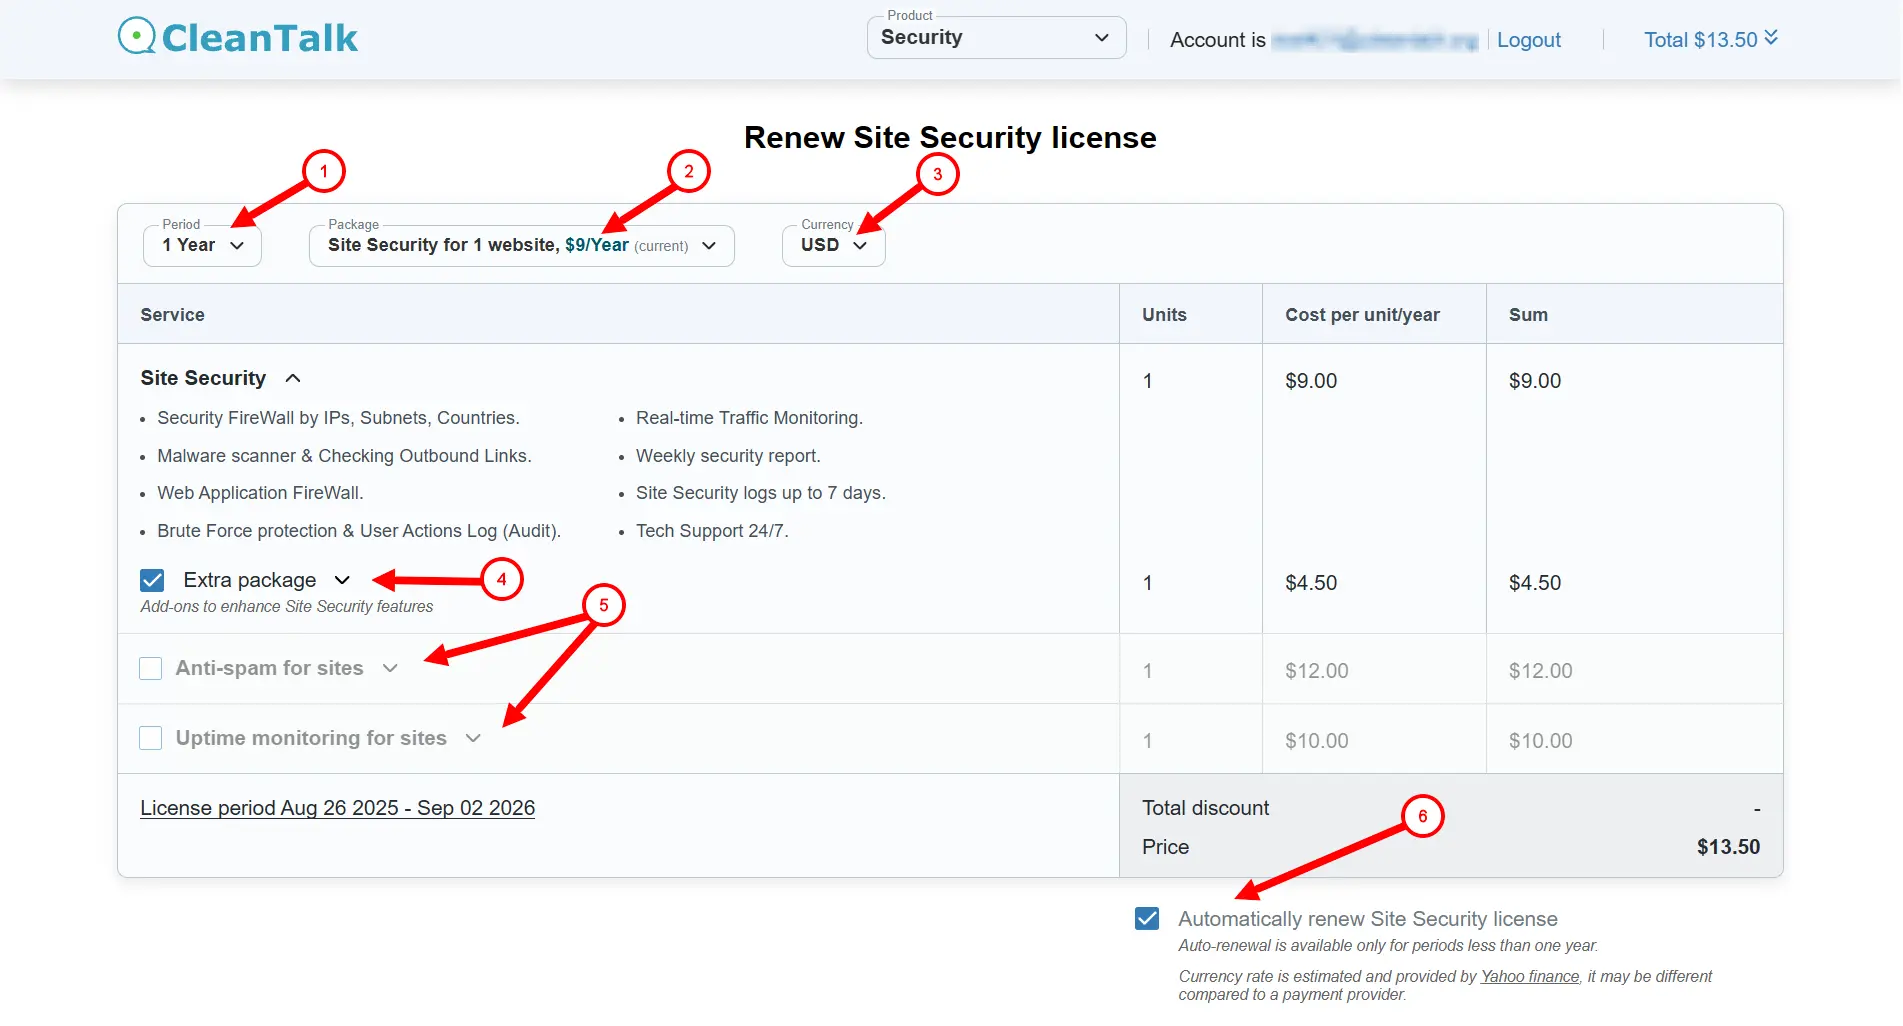Uncheck the Extra package checkbox
This screenshot has width=1903, height=1026.
pos(152,580)
